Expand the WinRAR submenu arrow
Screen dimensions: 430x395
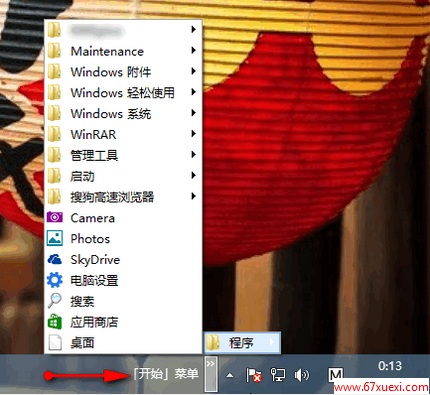[x=193, y=134]
